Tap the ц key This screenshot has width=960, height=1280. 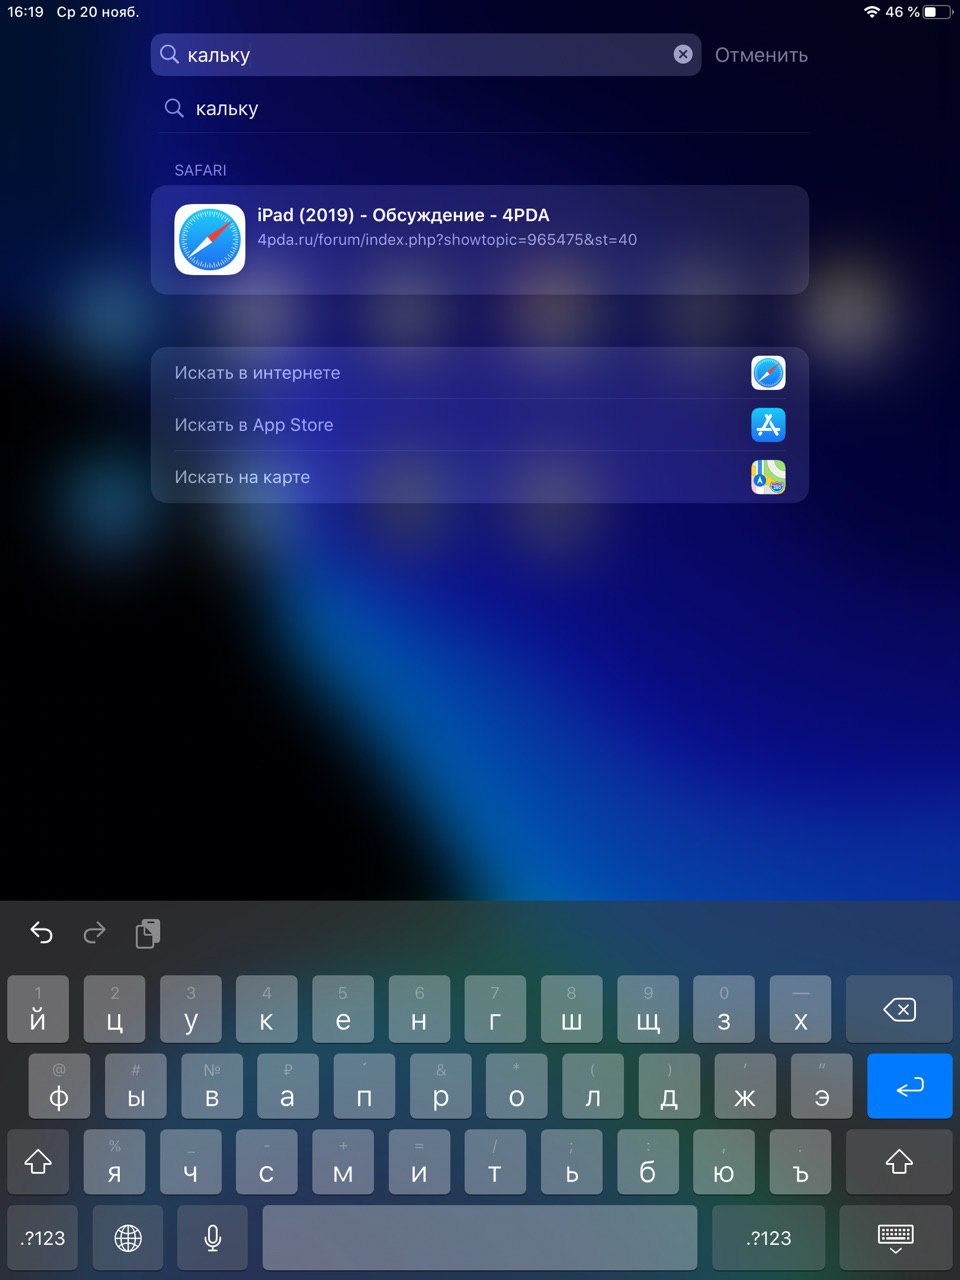coord(114,1010)
